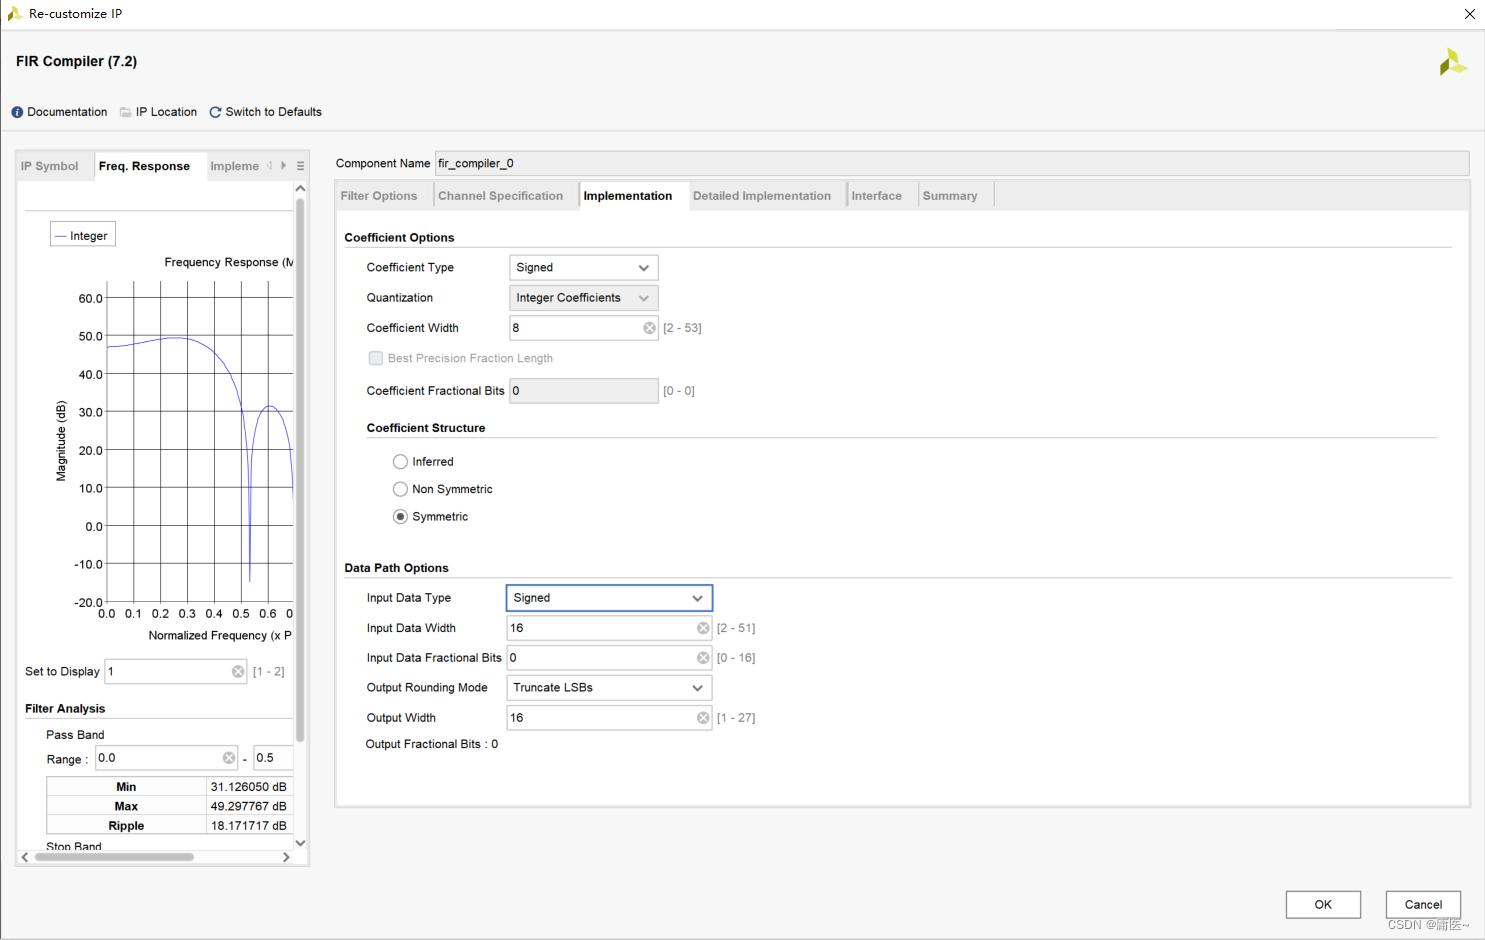Click the Vivado icon in the title bar
Screen dimensions: 1485x940
click(14, 14)
